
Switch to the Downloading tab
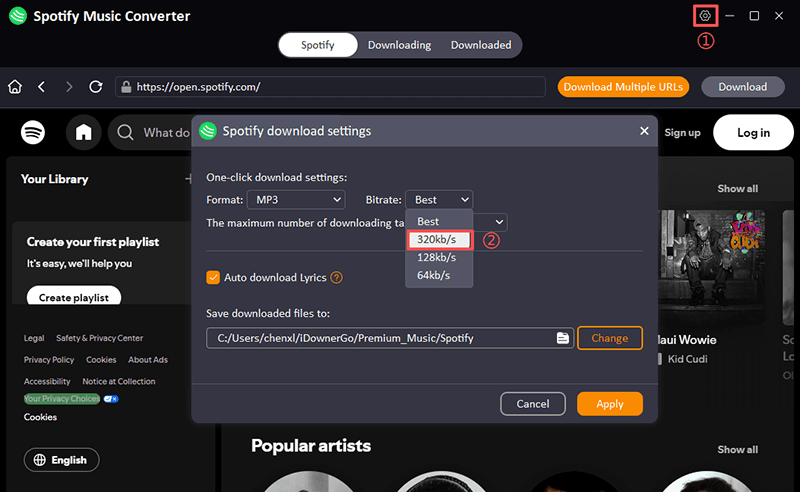point(399,45)
